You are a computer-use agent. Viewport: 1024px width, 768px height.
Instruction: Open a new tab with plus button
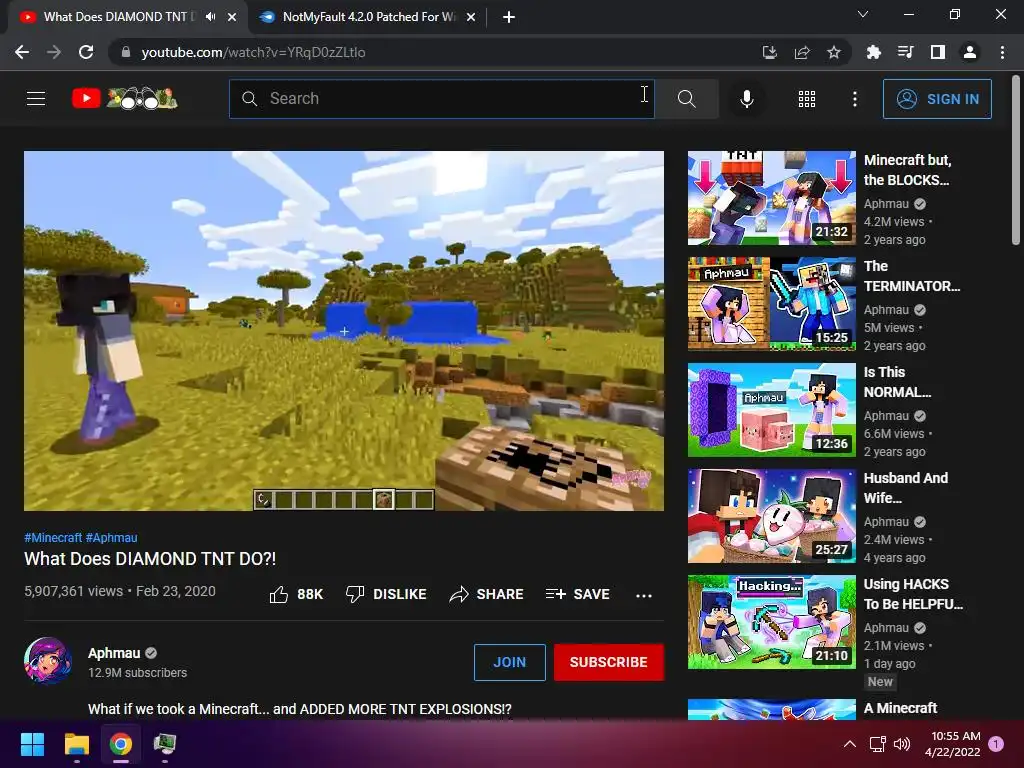tap(509, 17)
